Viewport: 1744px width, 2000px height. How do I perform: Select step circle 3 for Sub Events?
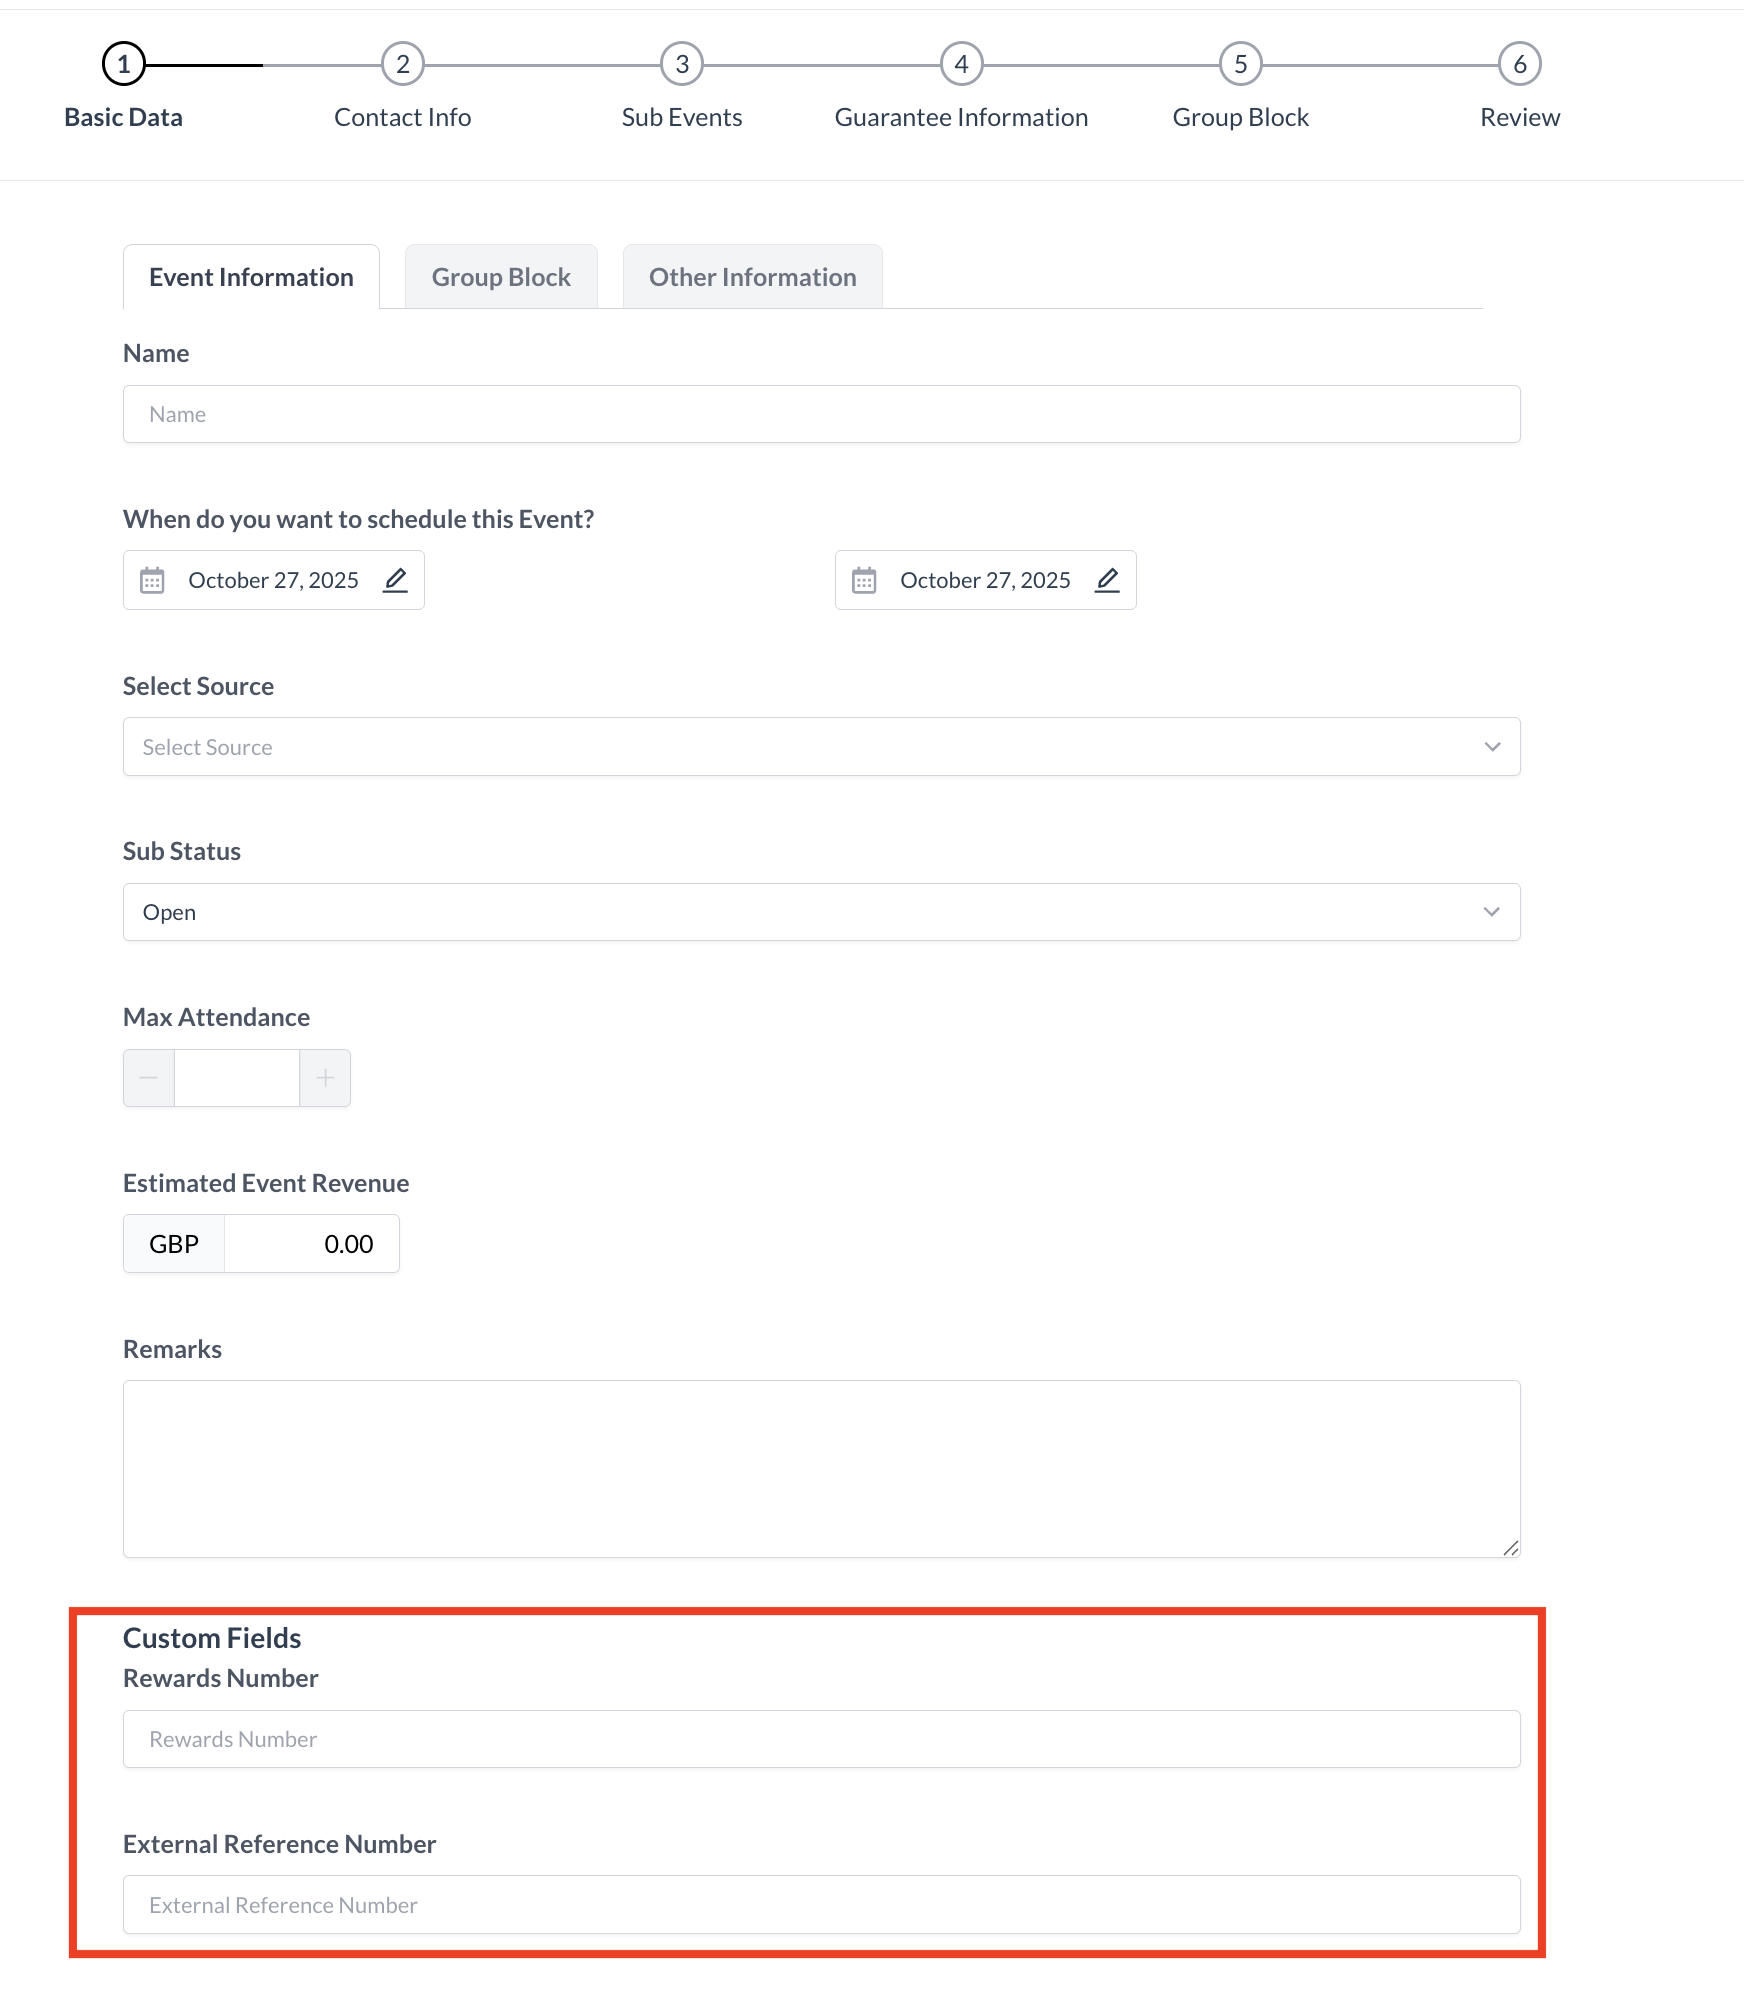point(681,62)
